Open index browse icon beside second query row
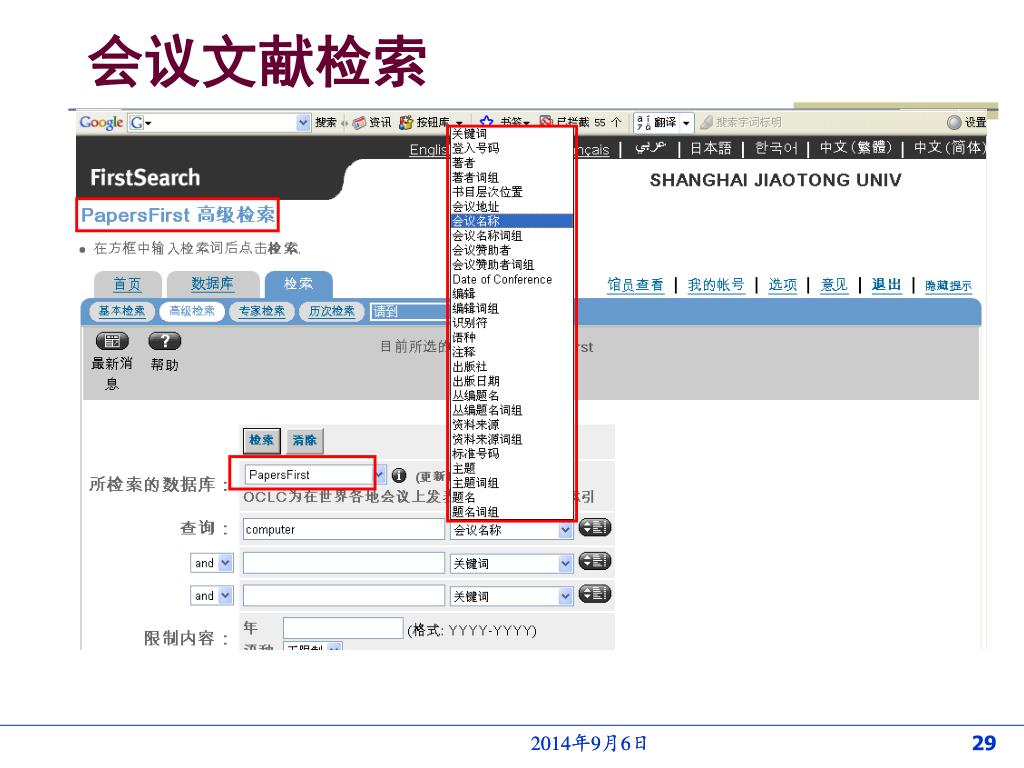1024x768 pixels. click(594, 561)
